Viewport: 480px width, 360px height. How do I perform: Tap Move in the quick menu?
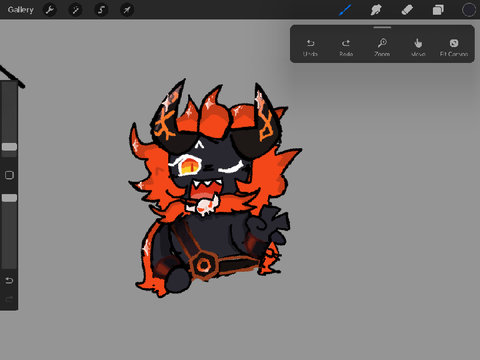pos(418,47)
